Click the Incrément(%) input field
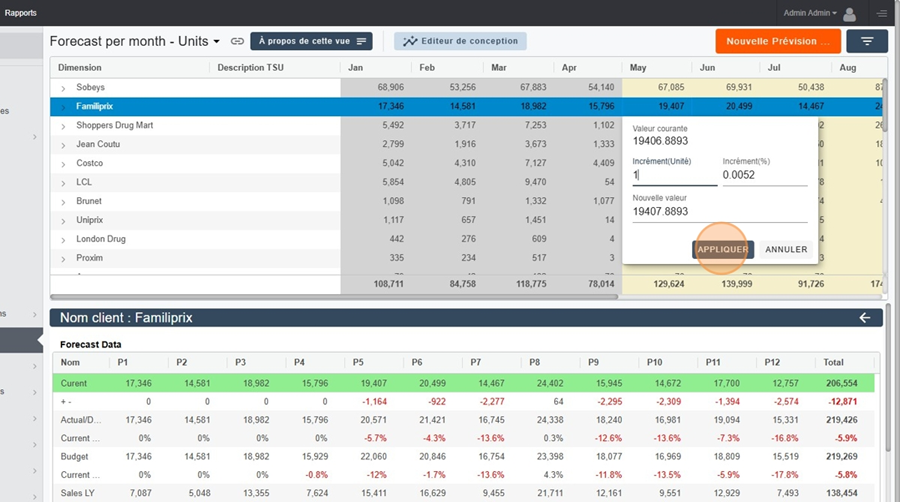Screen dimensions: 900x502 point(765,176)
